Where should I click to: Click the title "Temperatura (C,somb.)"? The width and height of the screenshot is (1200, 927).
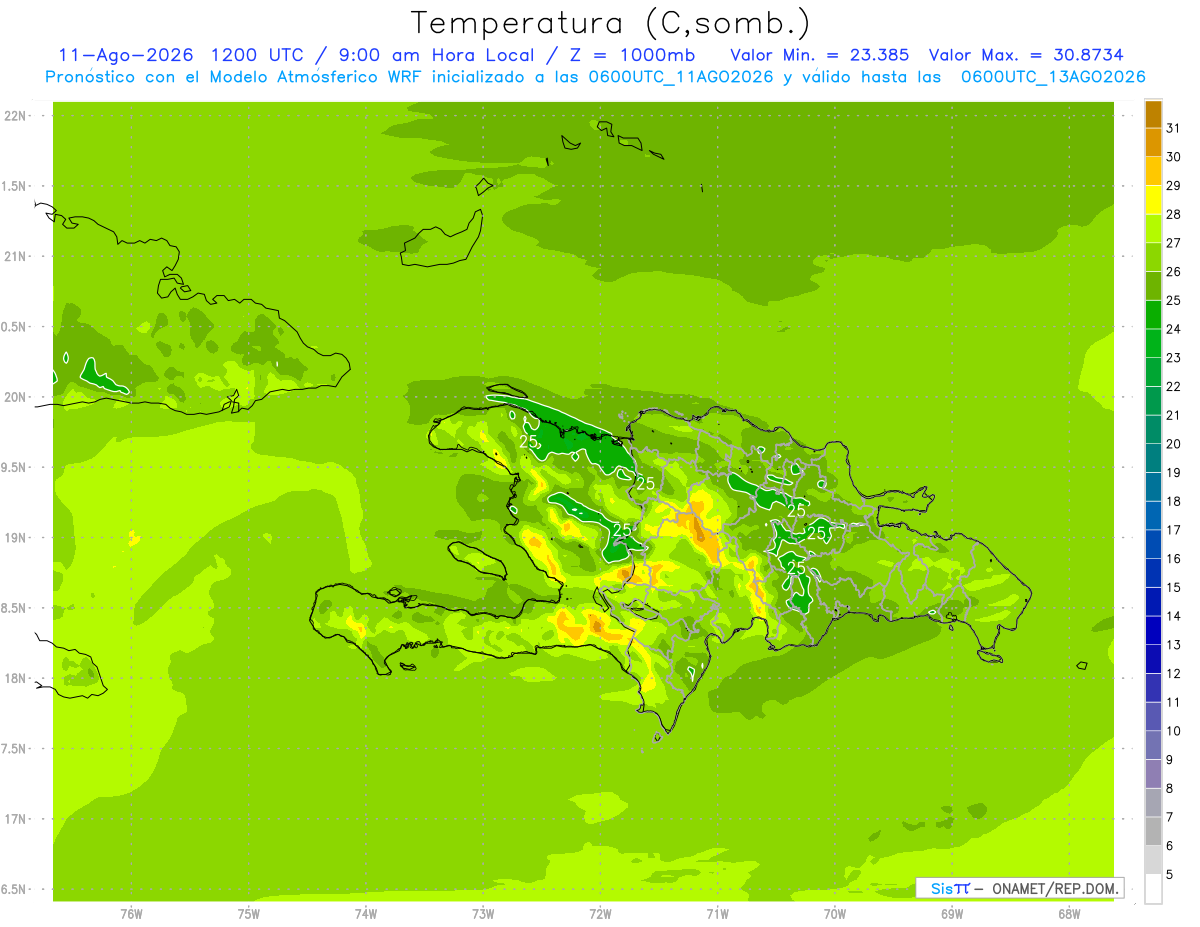[610, 23]
